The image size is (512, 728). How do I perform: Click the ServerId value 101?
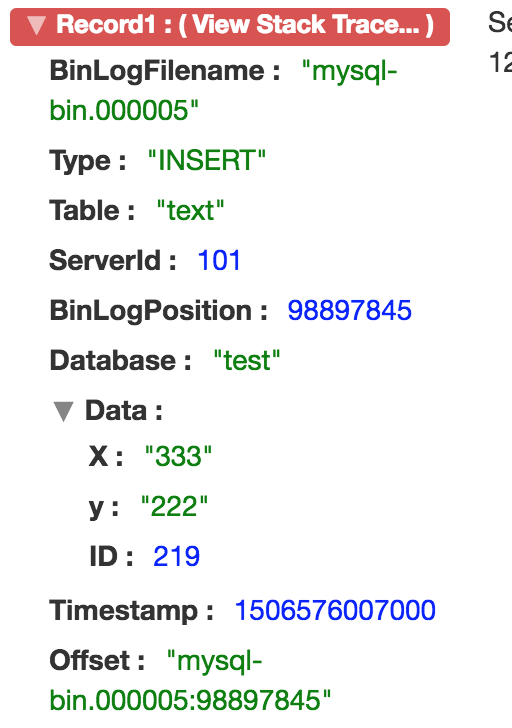pos(219,260)
